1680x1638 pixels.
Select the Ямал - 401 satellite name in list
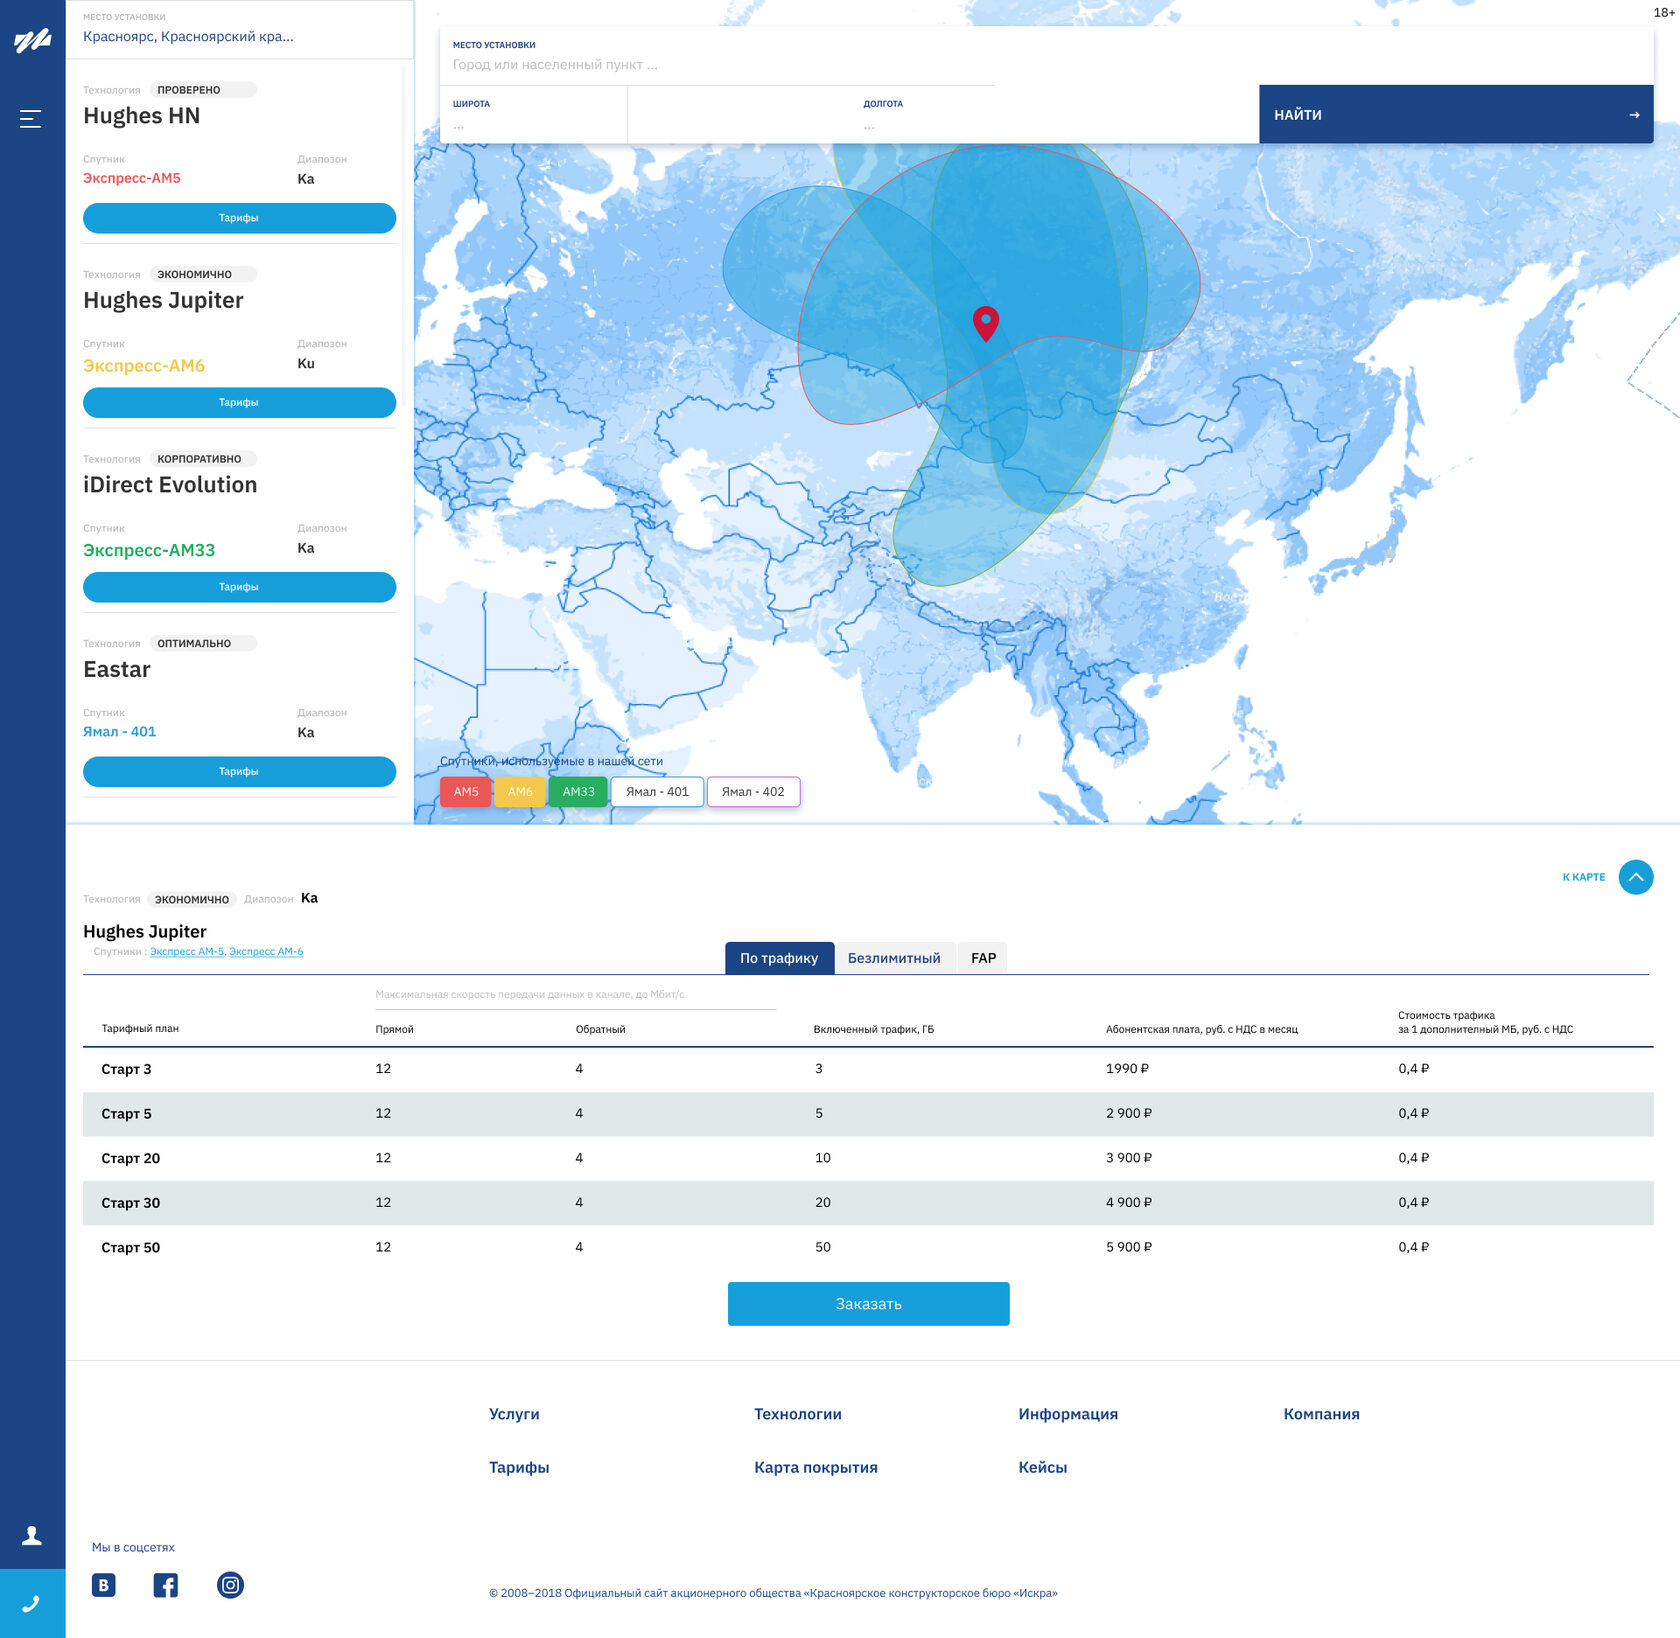point(120,732)
